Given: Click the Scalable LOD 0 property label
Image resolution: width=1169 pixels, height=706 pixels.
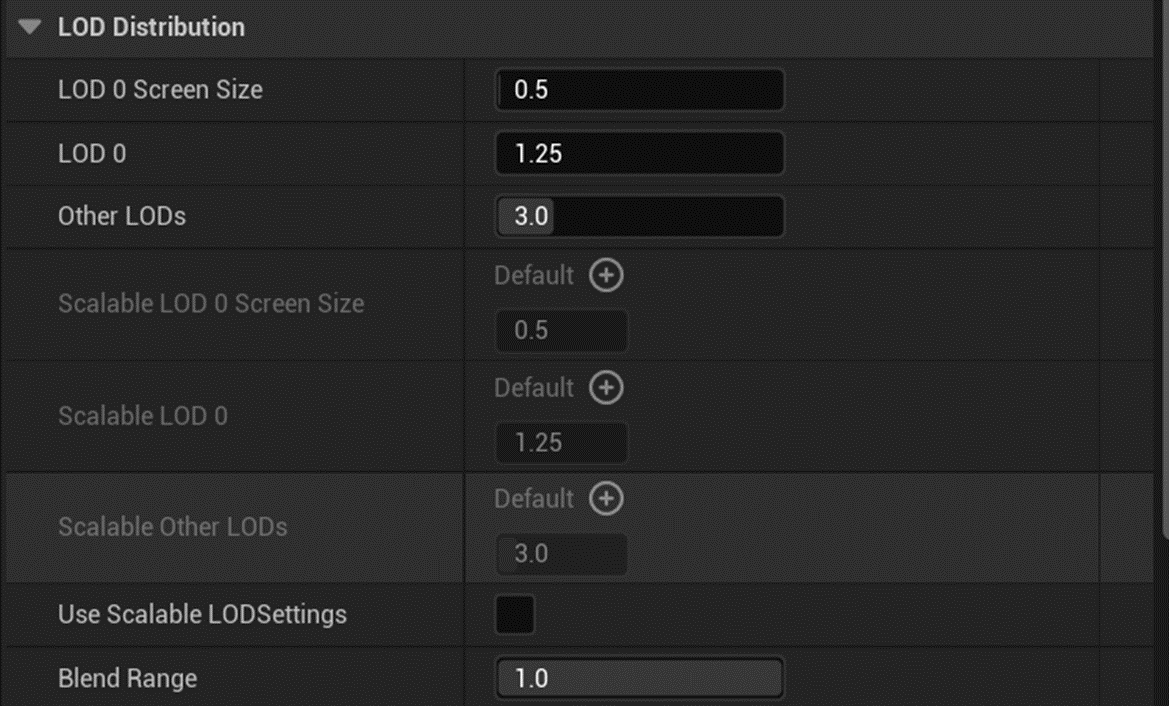Looking at the screenshot, I should 143,416.
